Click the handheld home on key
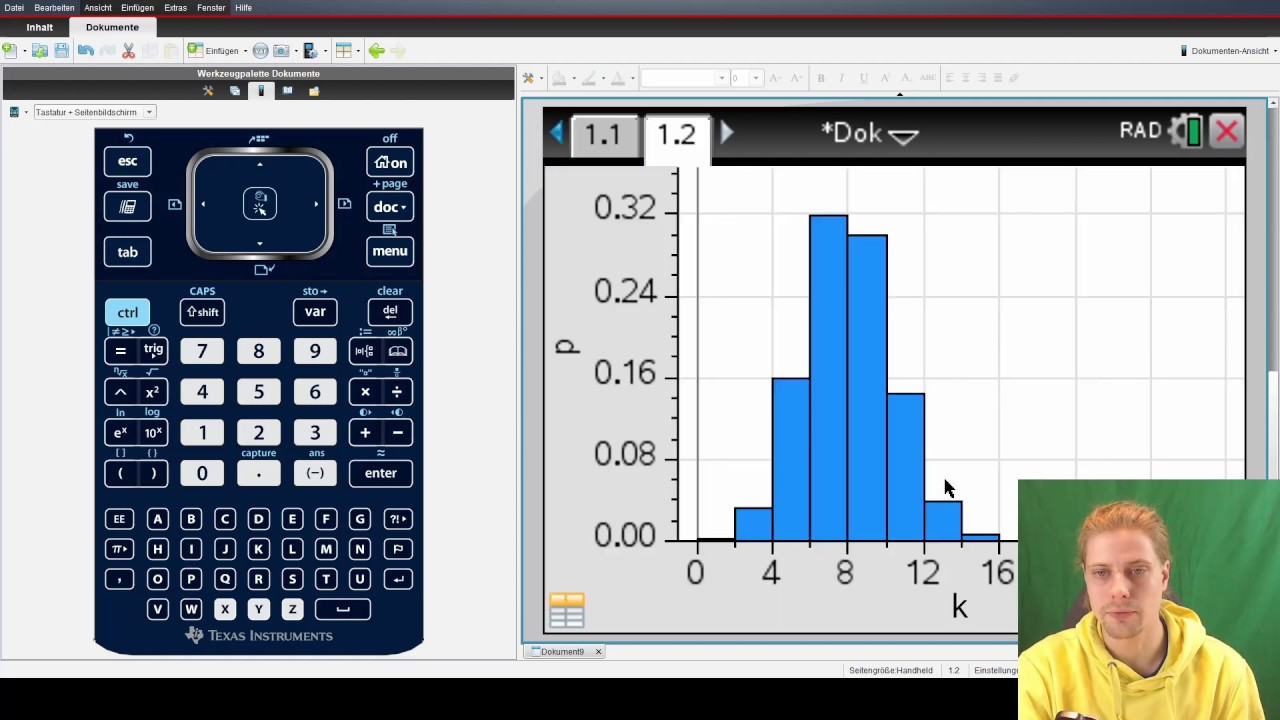 [390, 162]
